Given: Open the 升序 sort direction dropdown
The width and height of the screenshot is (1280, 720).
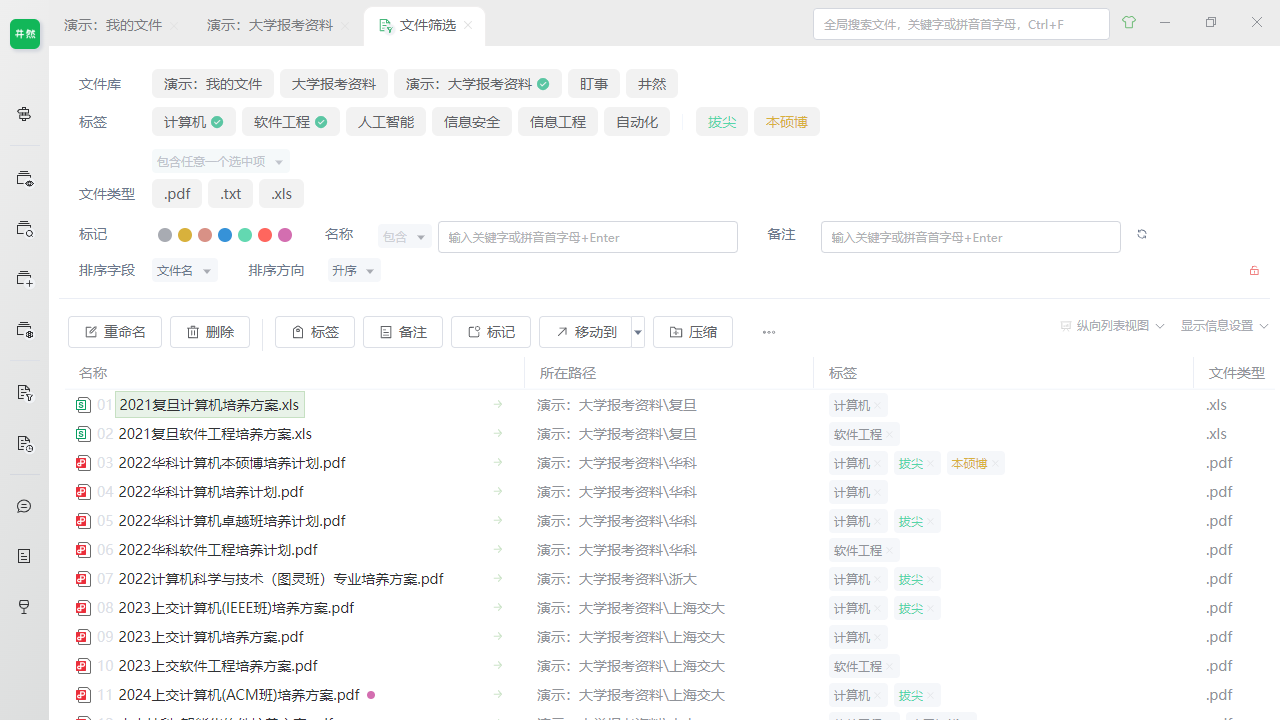Looking at the screenshot, I should (x=353, y=270).
